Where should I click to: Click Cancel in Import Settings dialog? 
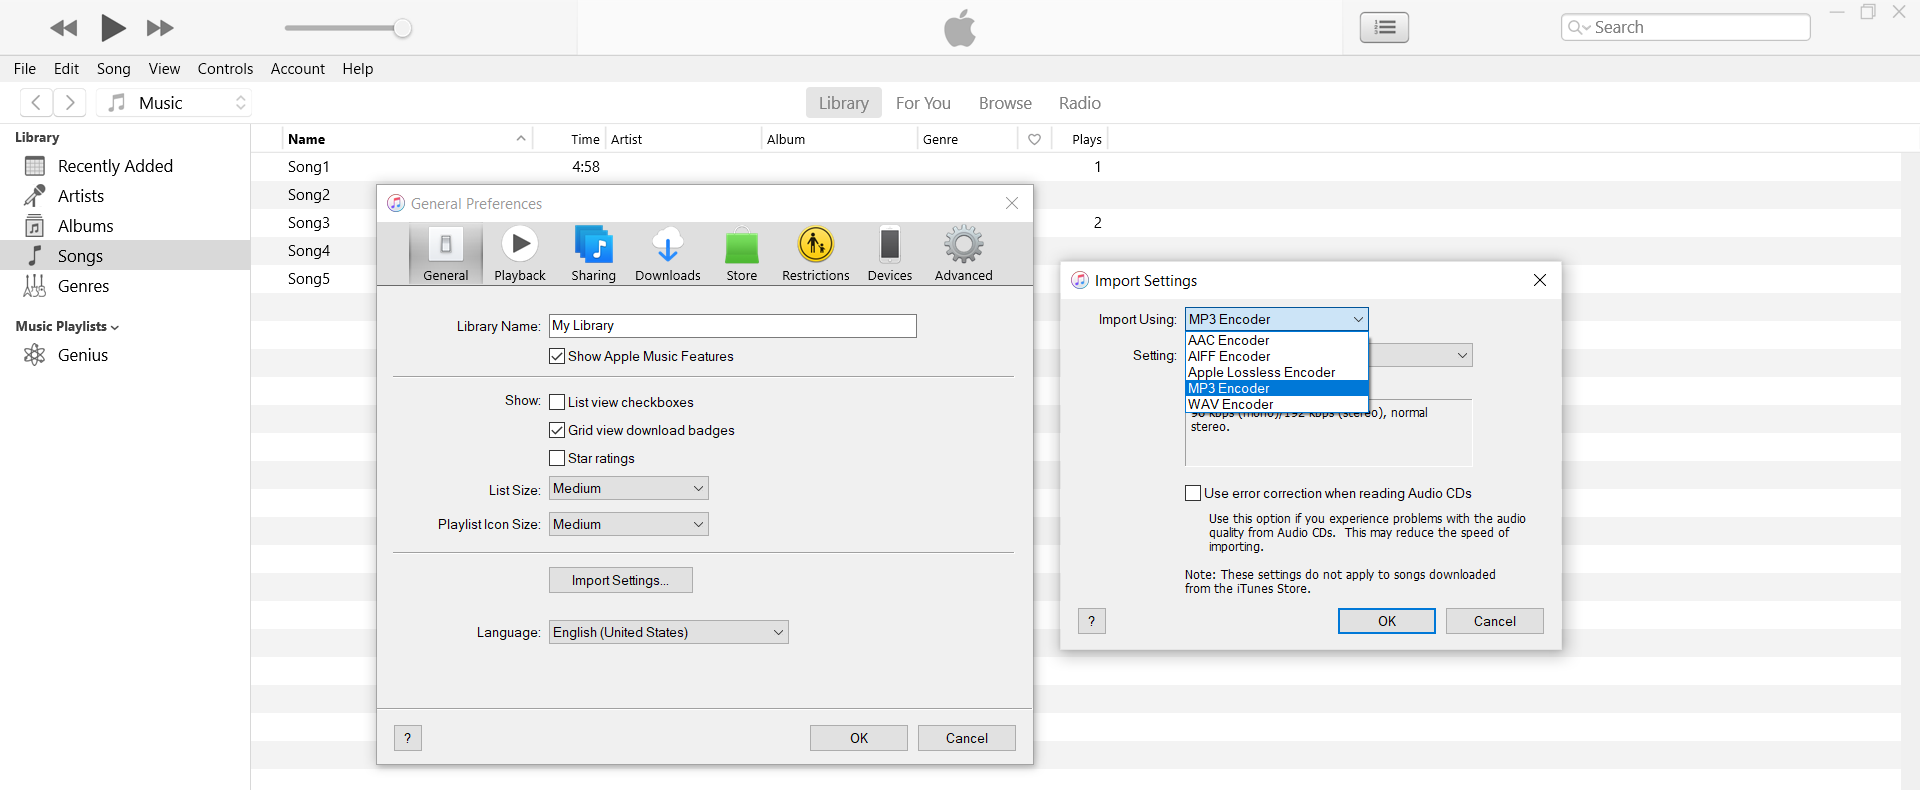tap(1494, 621)
